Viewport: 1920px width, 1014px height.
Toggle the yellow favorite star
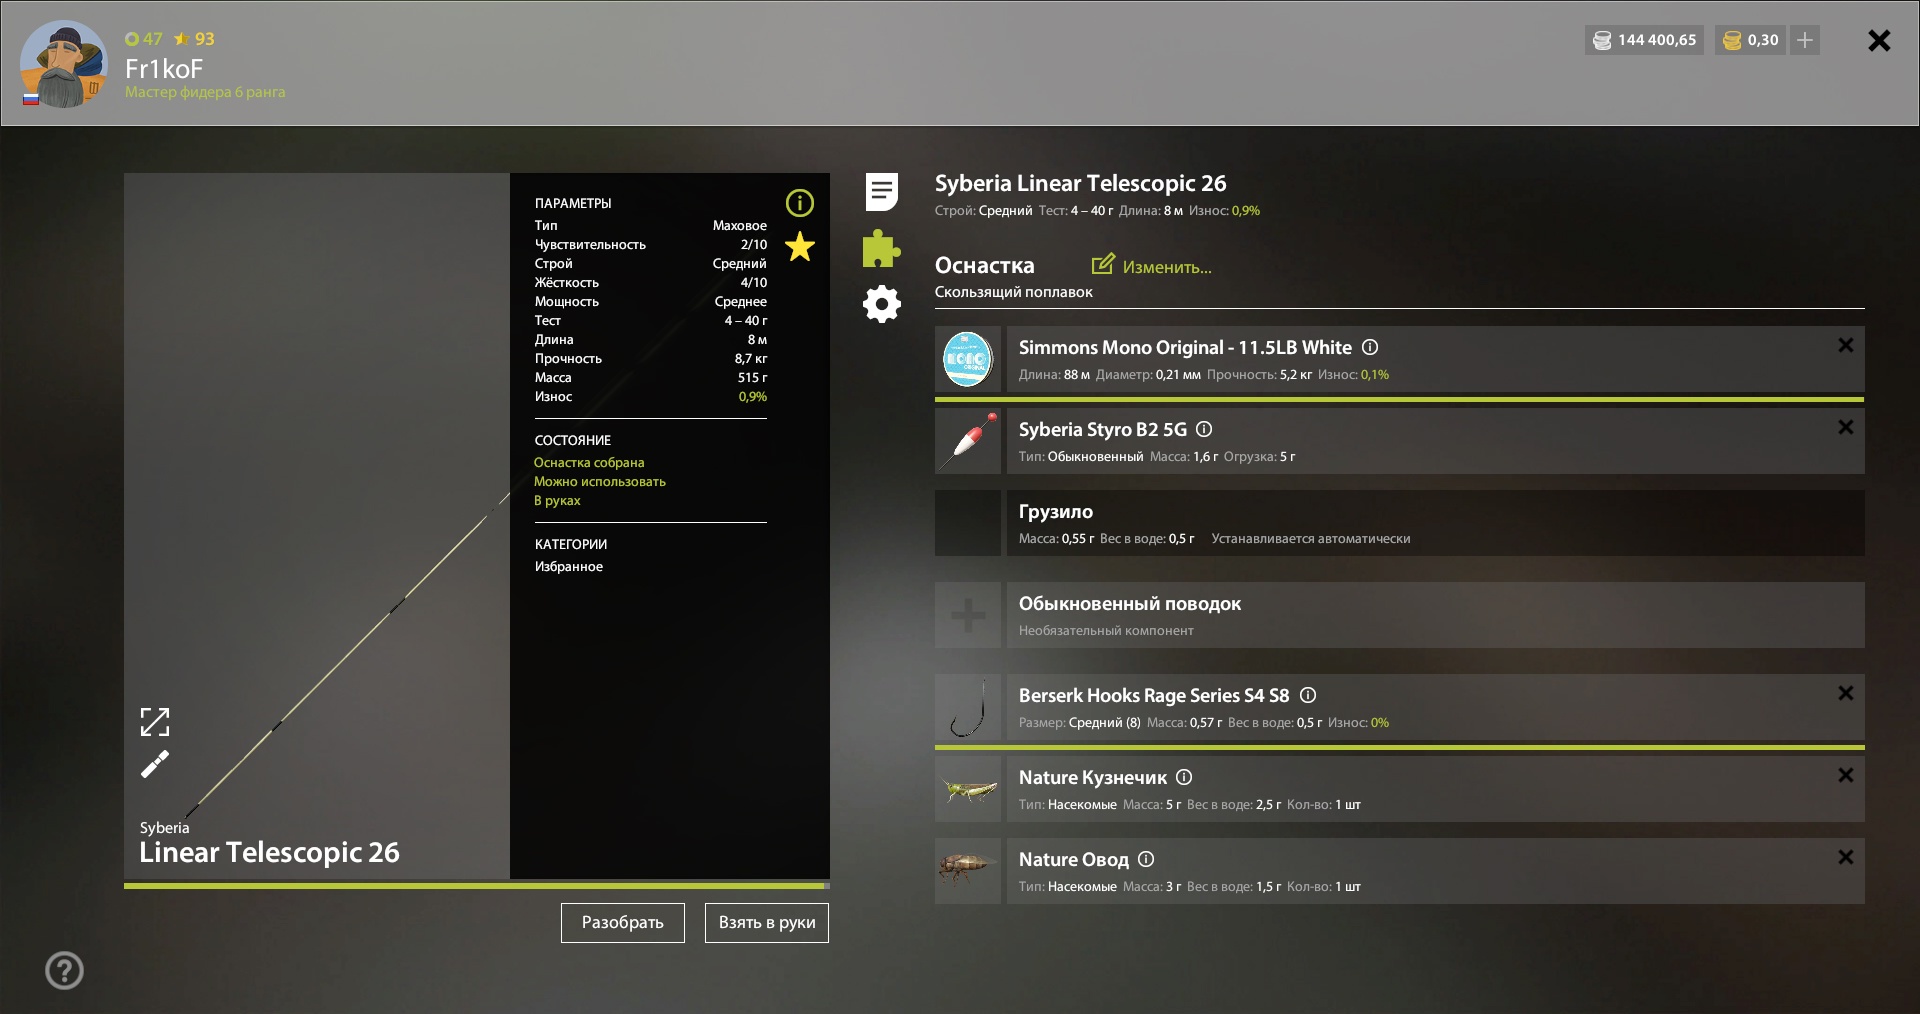click(800, 246)
